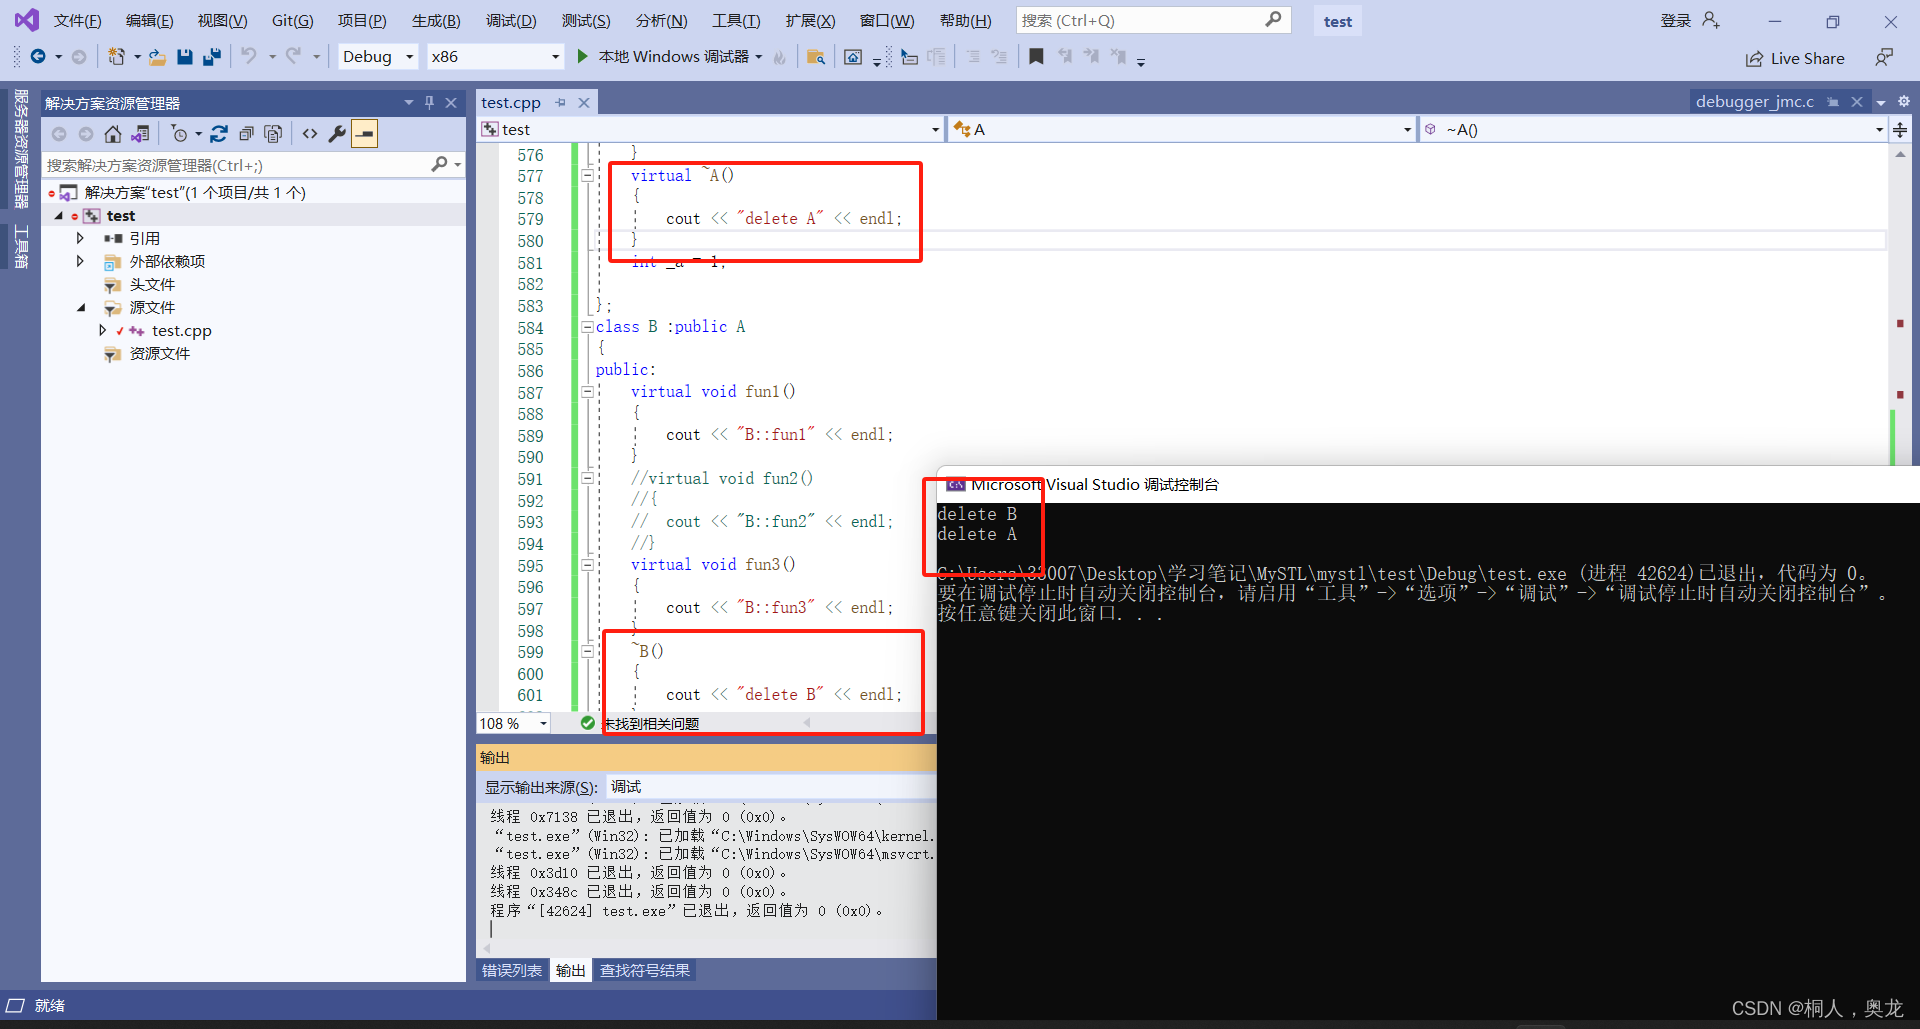The height and width of the screenshot is (1029, 1920).
Task: Select the 资源文件 folder
Action: click(x=160, y=353)
